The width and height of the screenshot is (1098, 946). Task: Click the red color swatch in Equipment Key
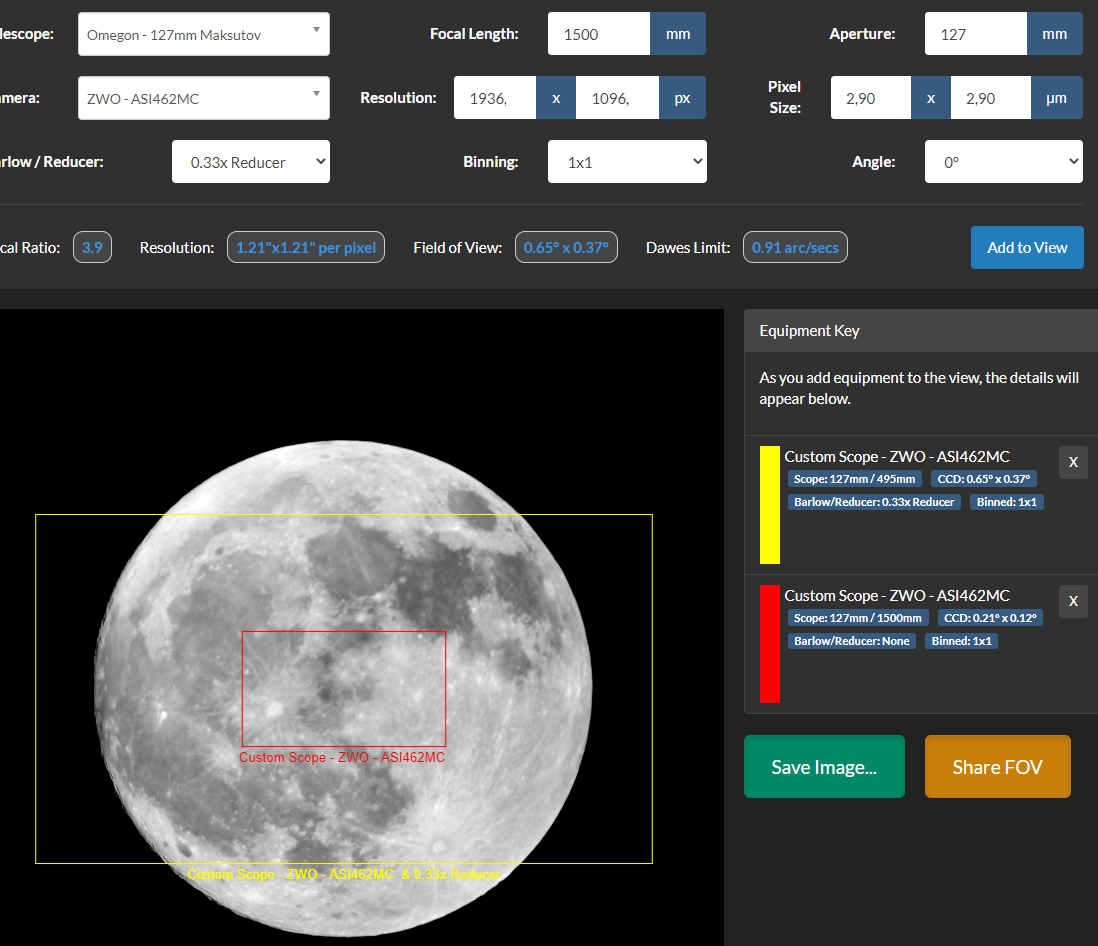[x=770, y=644]
